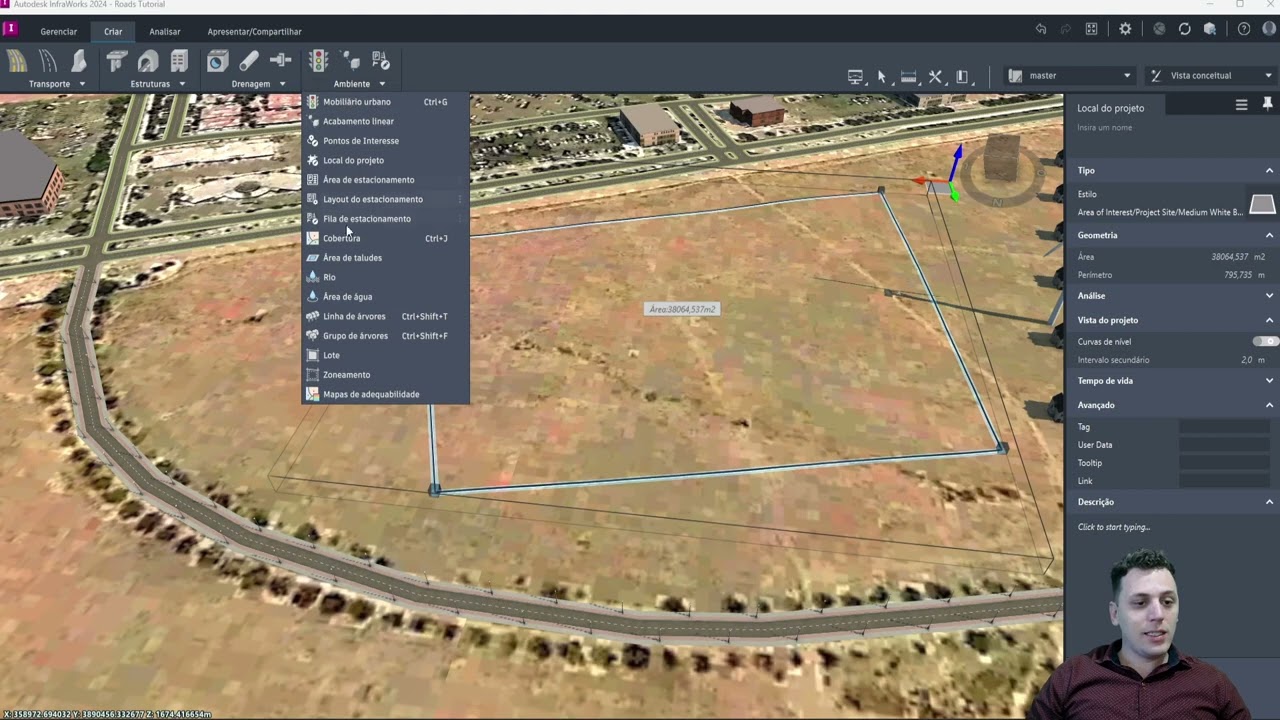
Task: Choose Cobertura from the menu
Action: point(385,238)
